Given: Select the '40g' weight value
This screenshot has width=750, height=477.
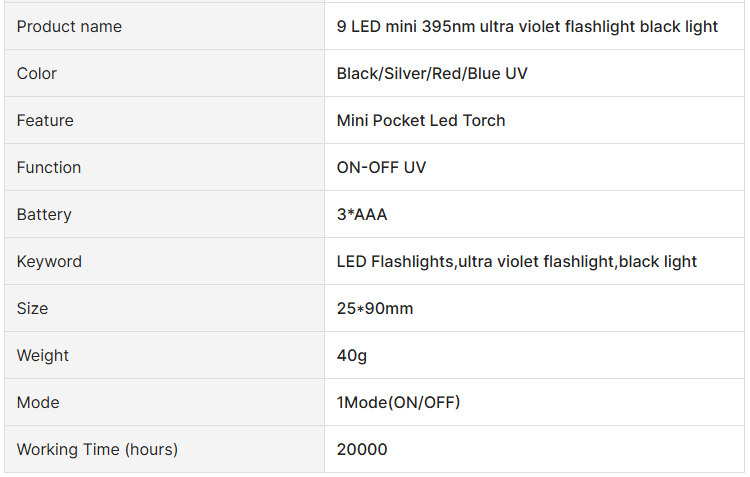Looking at the screenshot, I should coord(352,355).
